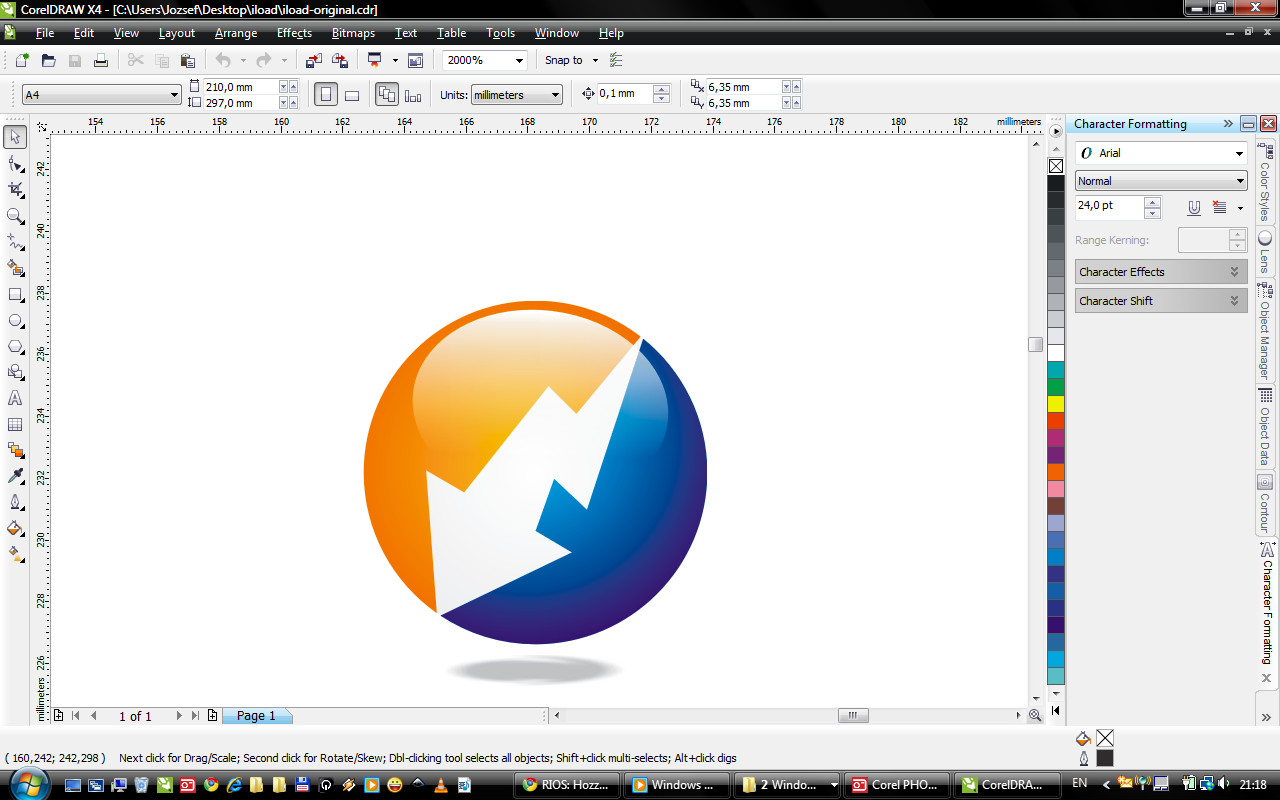The width and height of the screenshot is (1280, 800).
Task: Open the Bitmaps menu
Action: pos(353,33)
